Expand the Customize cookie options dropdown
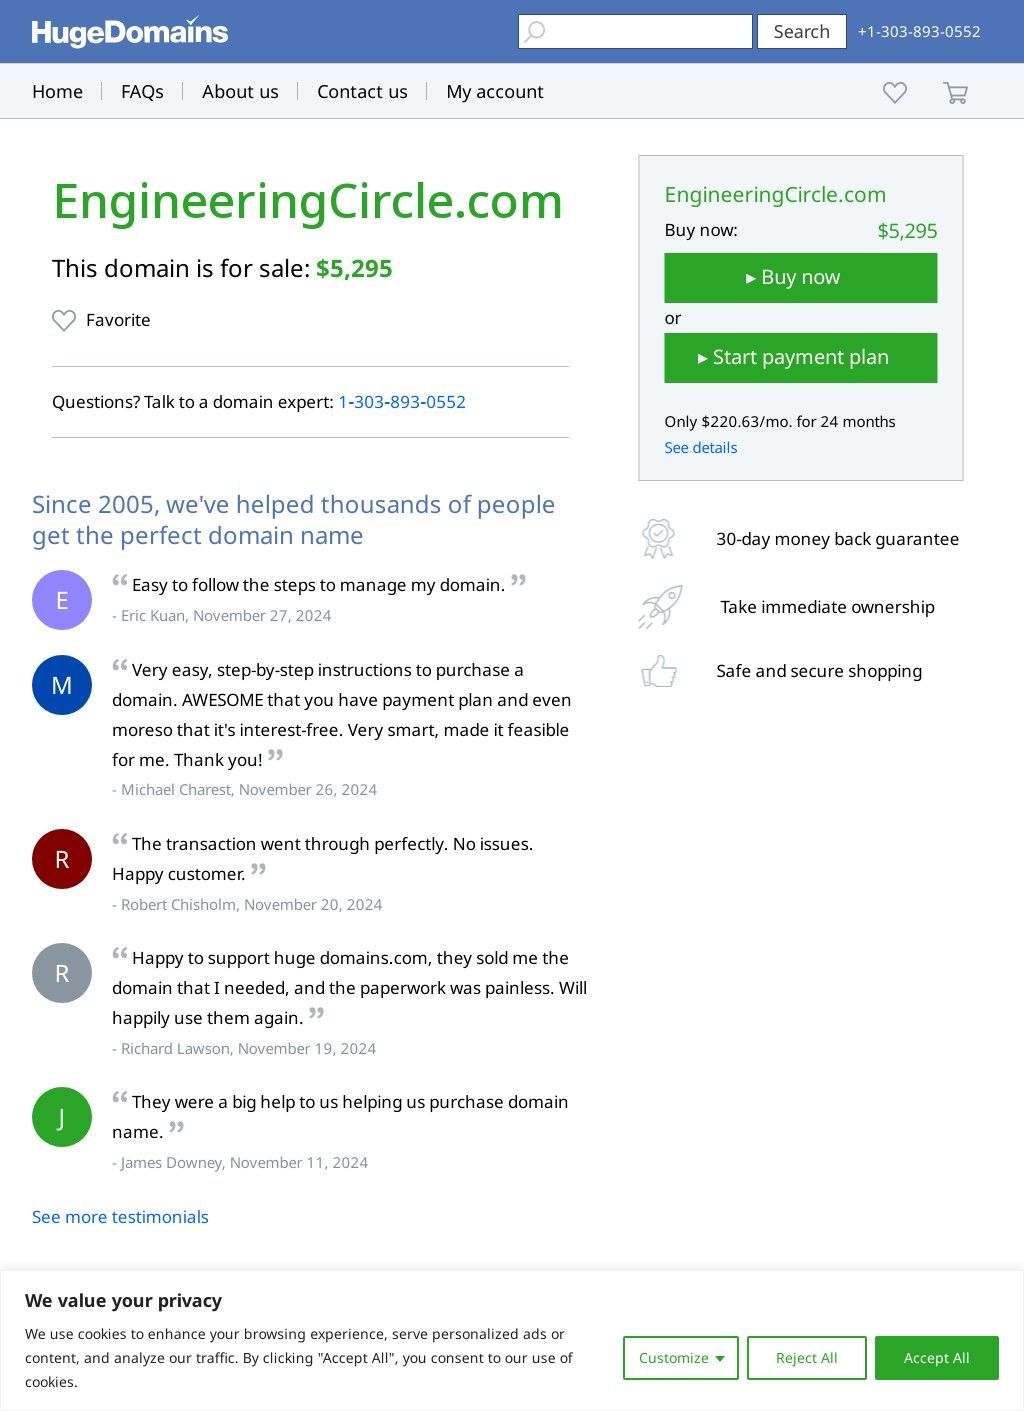 point(680,1358)
